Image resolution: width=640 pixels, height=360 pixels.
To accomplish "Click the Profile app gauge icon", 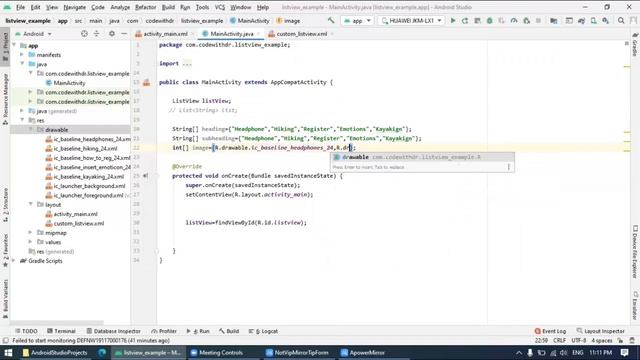I will [x=514, y=20].
